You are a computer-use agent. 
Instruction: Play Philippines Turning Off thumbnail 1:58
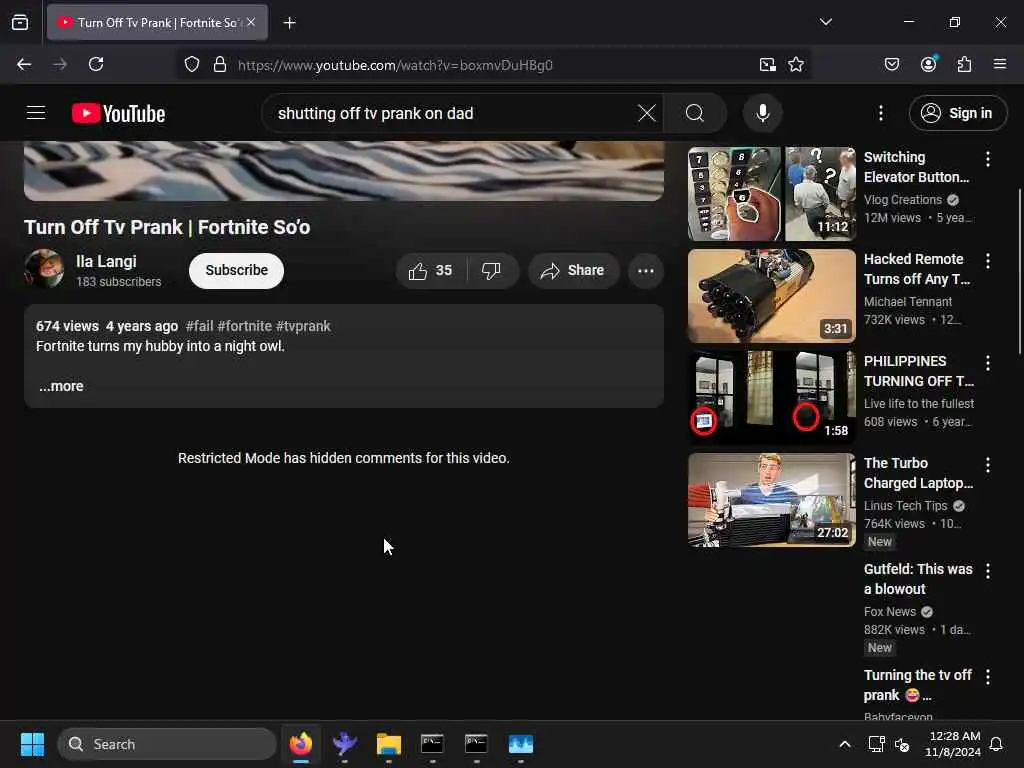pos(771,398)
